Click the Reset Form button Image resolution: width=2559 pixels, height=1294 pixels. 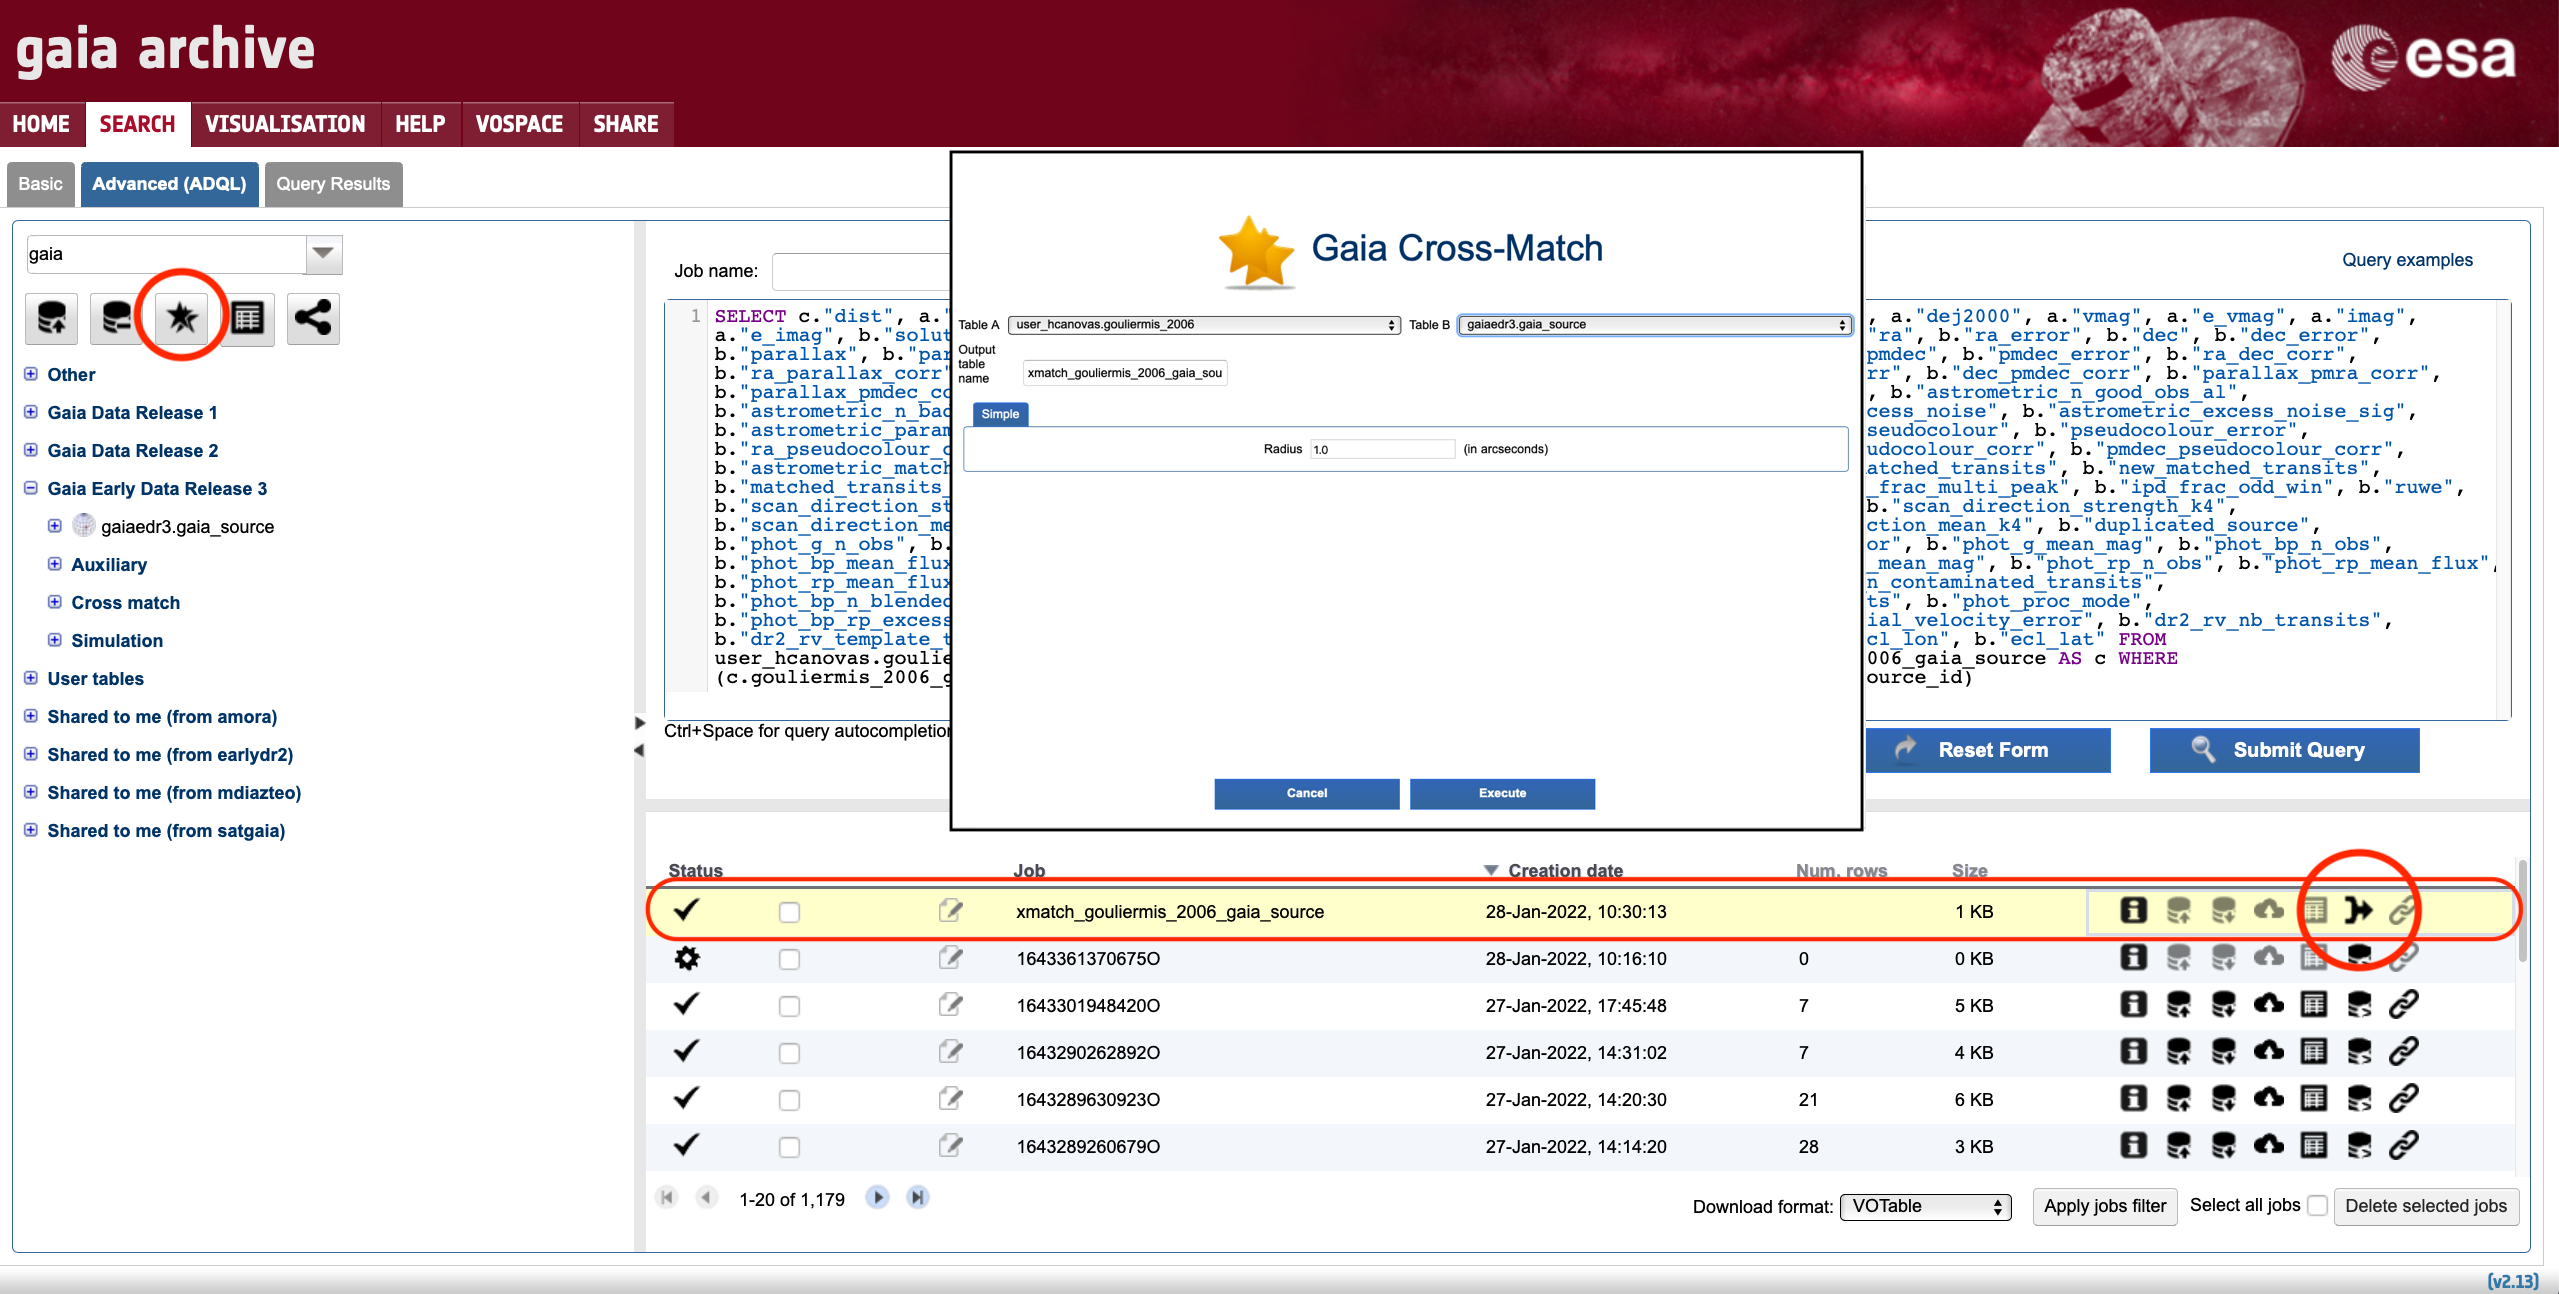(x=1988, y=750)
